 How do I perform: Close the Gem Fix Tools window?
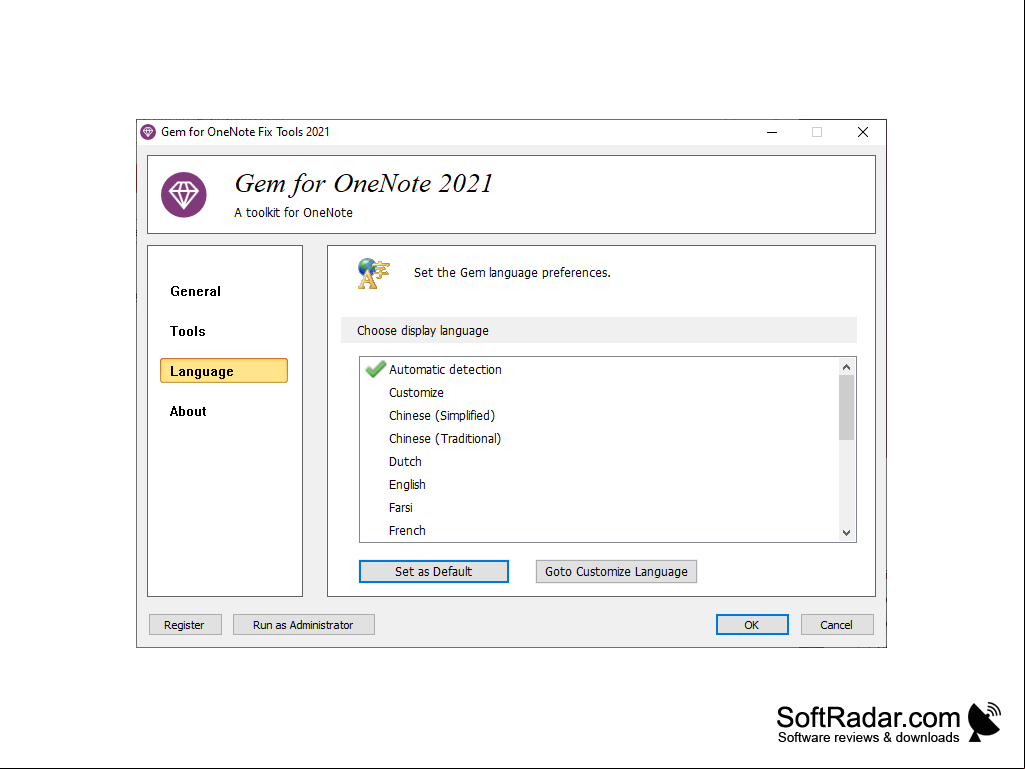click(x=863, y=132)
